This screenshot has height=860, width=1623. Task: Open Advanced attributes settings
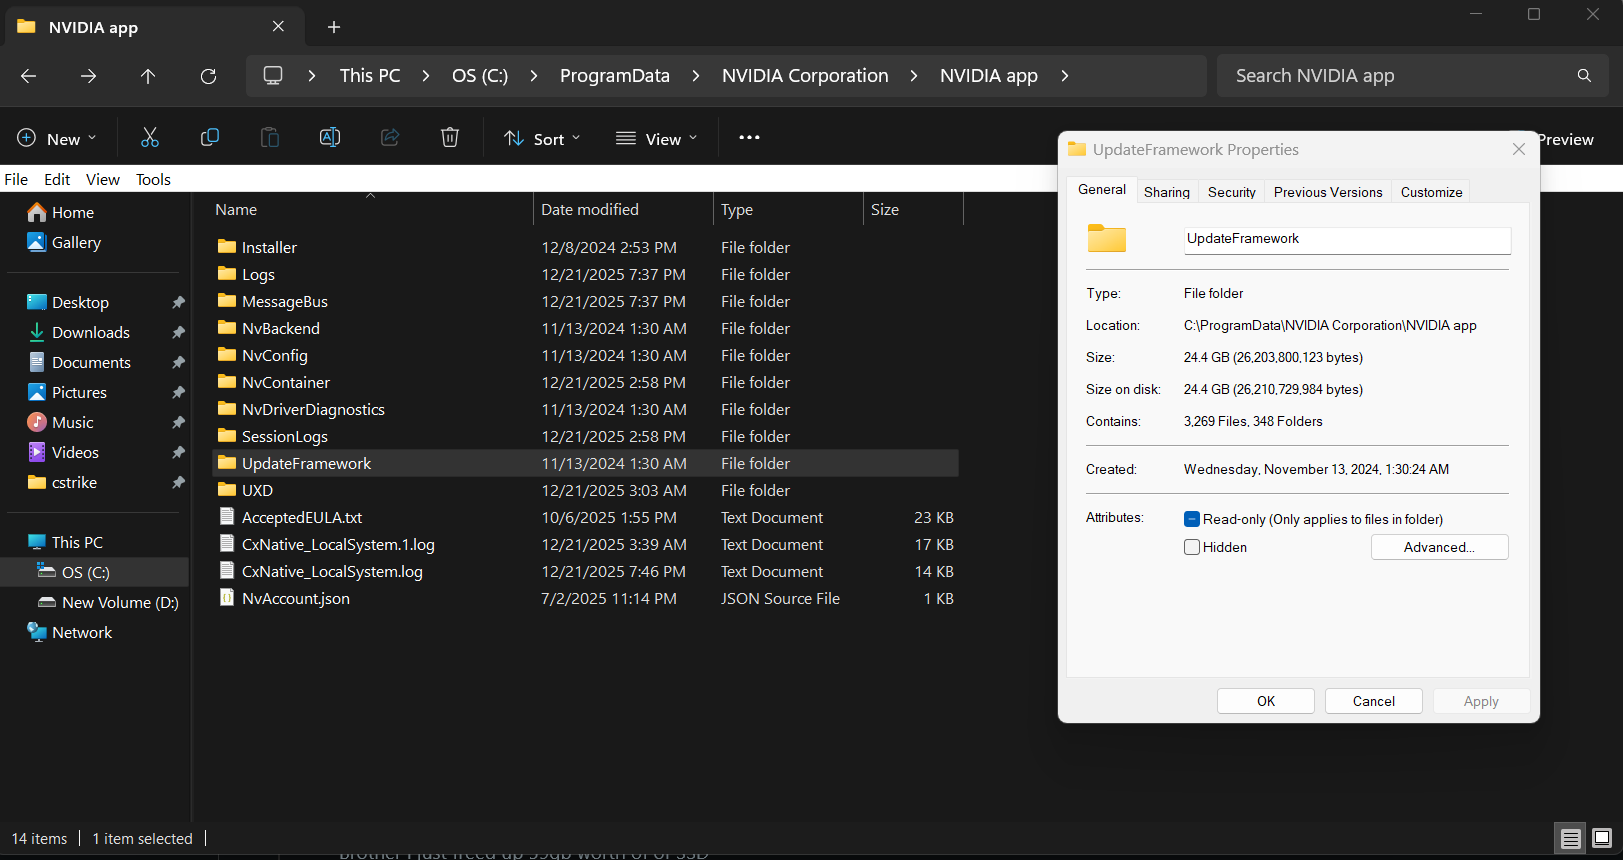point(1440,547)
